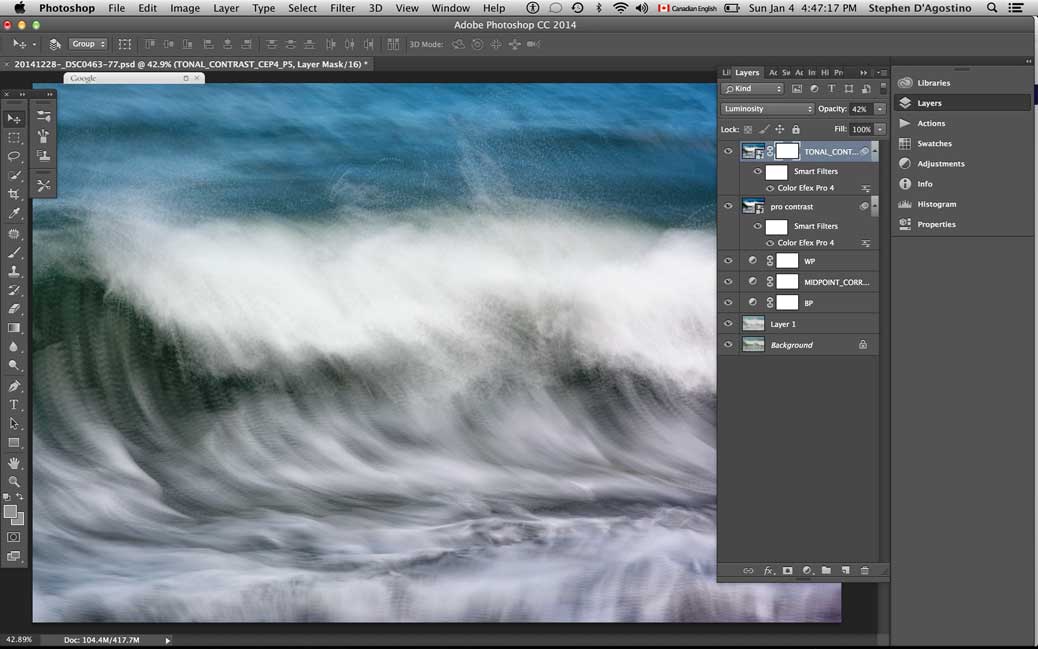Hide the Background layer
The height and width of the screenshot is (649, 1038).
(x=728, y=345)
